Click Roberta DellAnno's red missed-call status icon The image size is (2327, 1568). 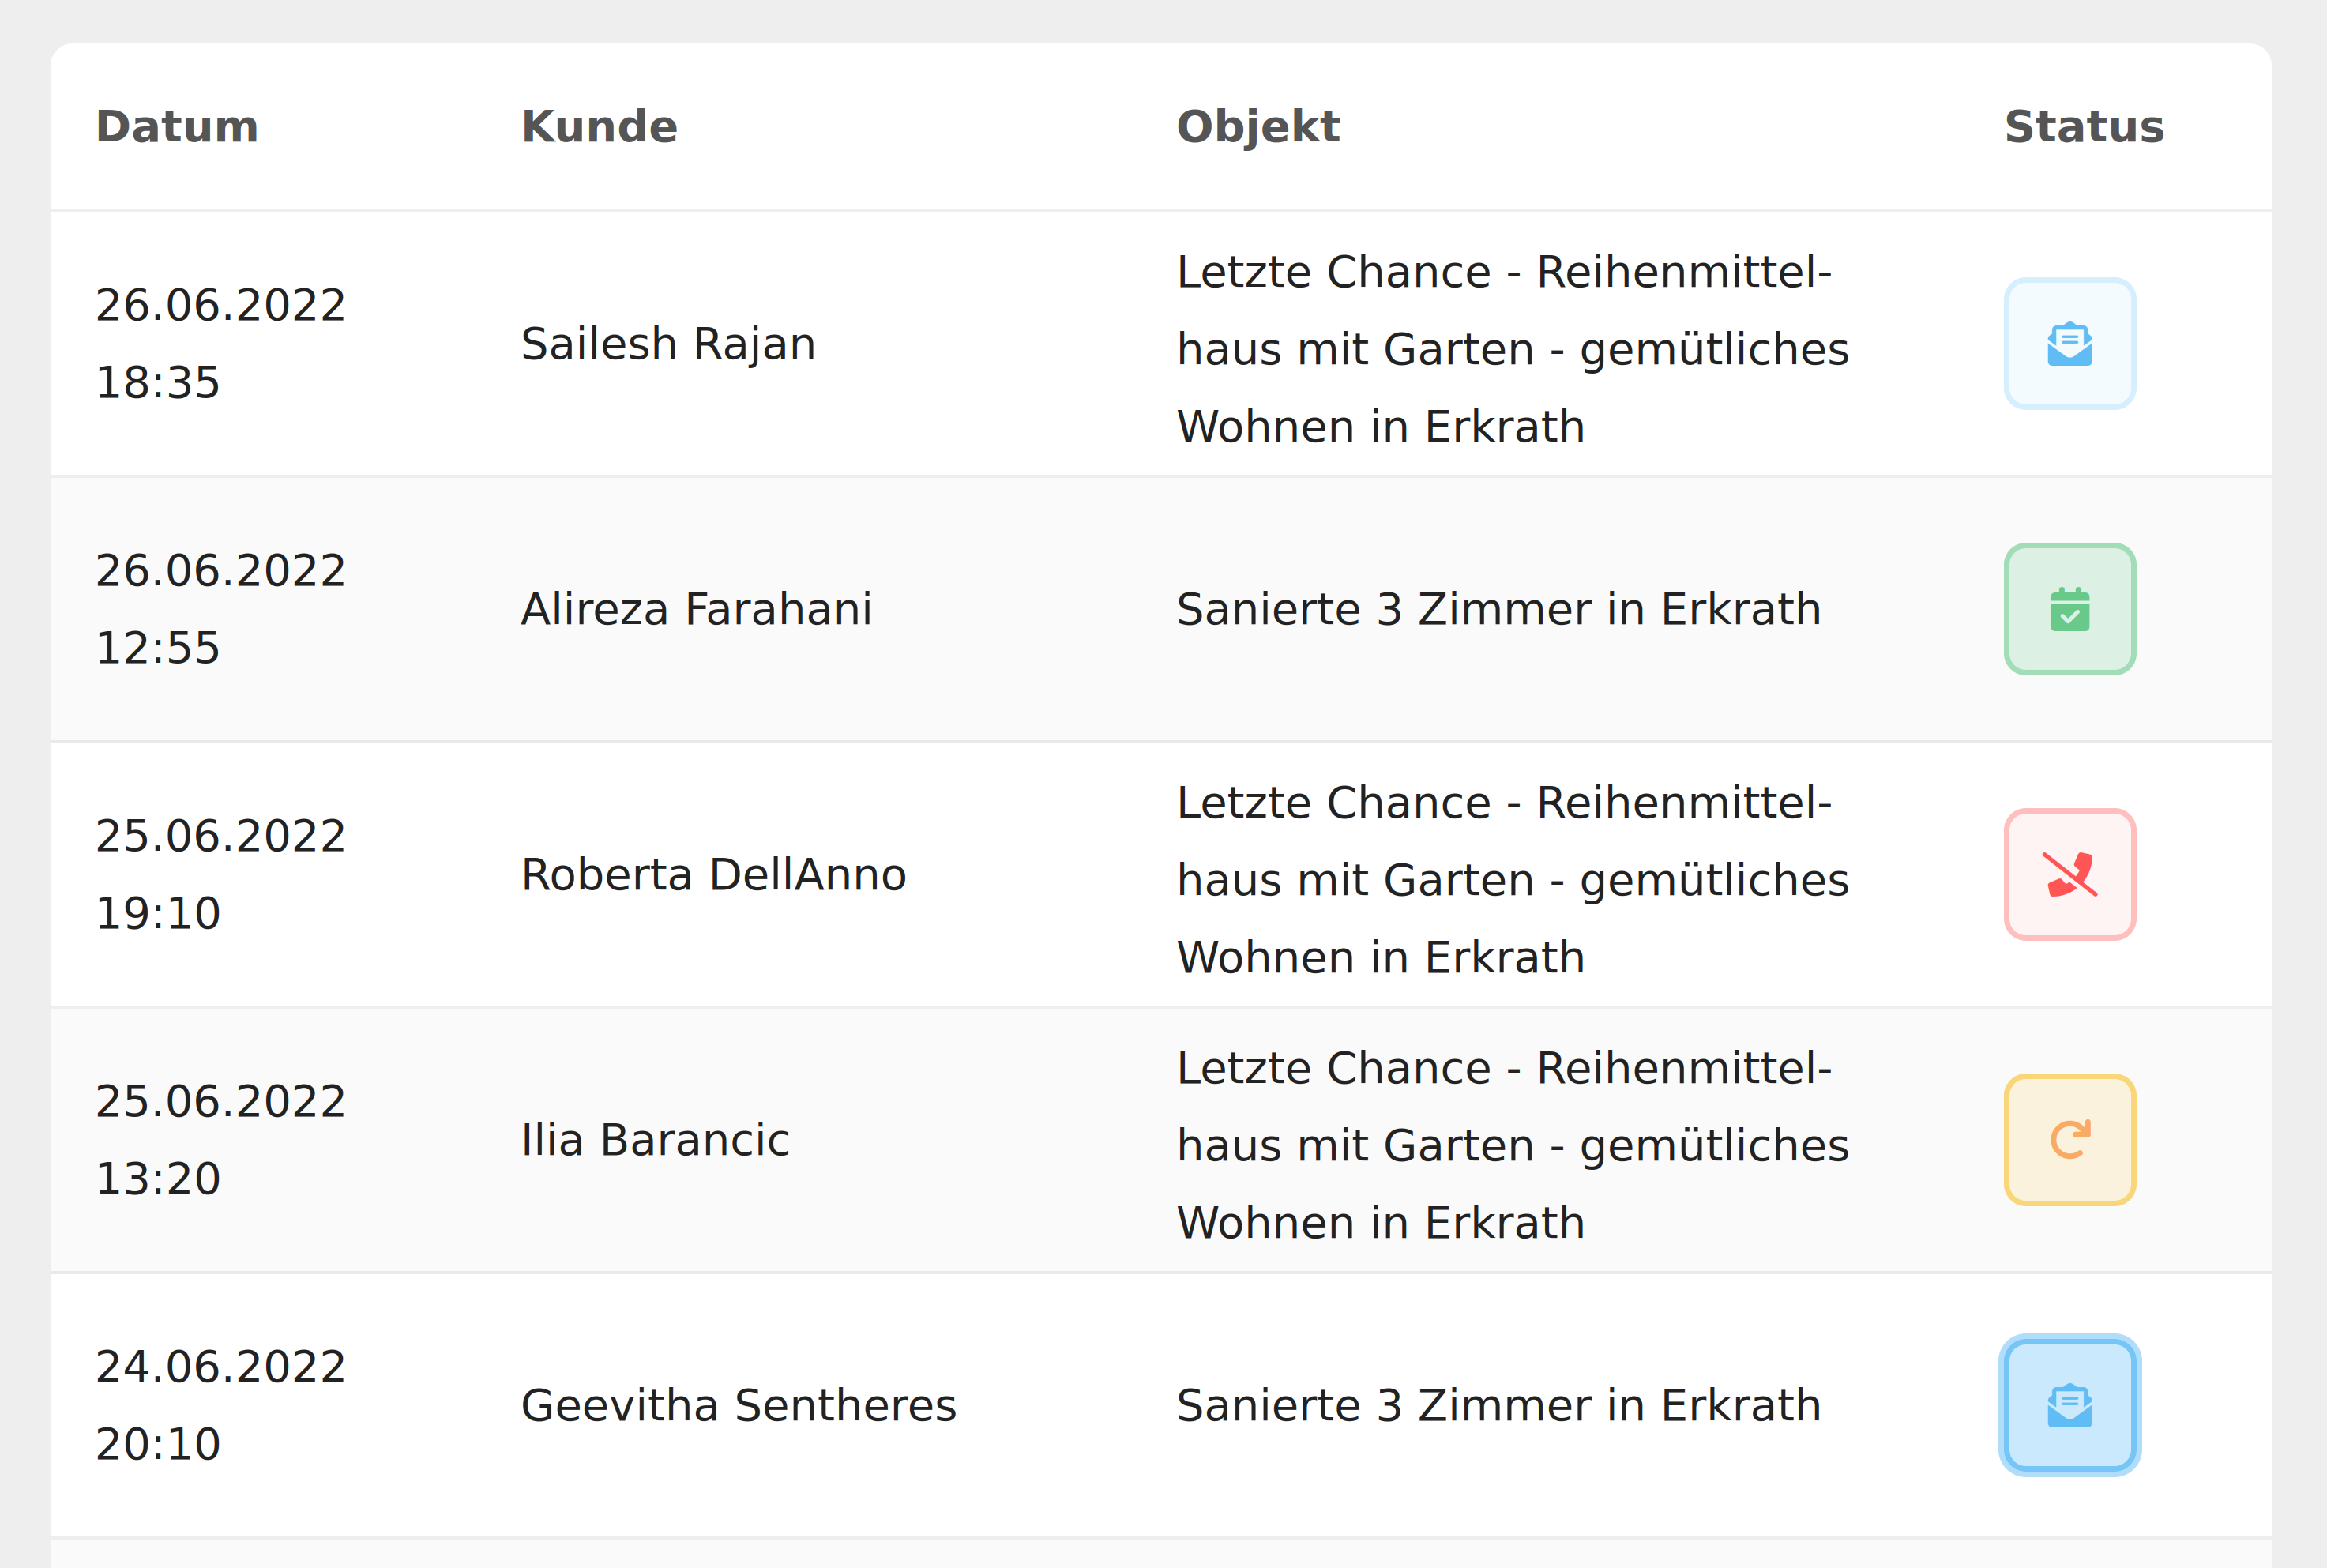click(x=2069, y=874)
